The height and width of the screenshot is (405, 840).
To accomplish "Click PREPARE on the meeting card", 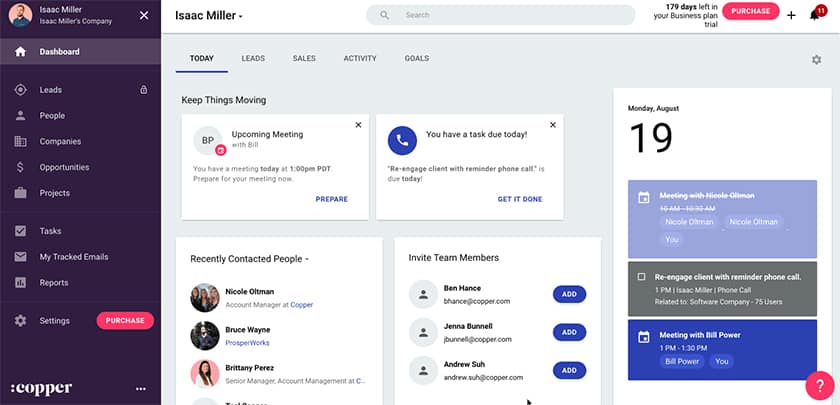I will pyautogui.click(x=332, y=199).
